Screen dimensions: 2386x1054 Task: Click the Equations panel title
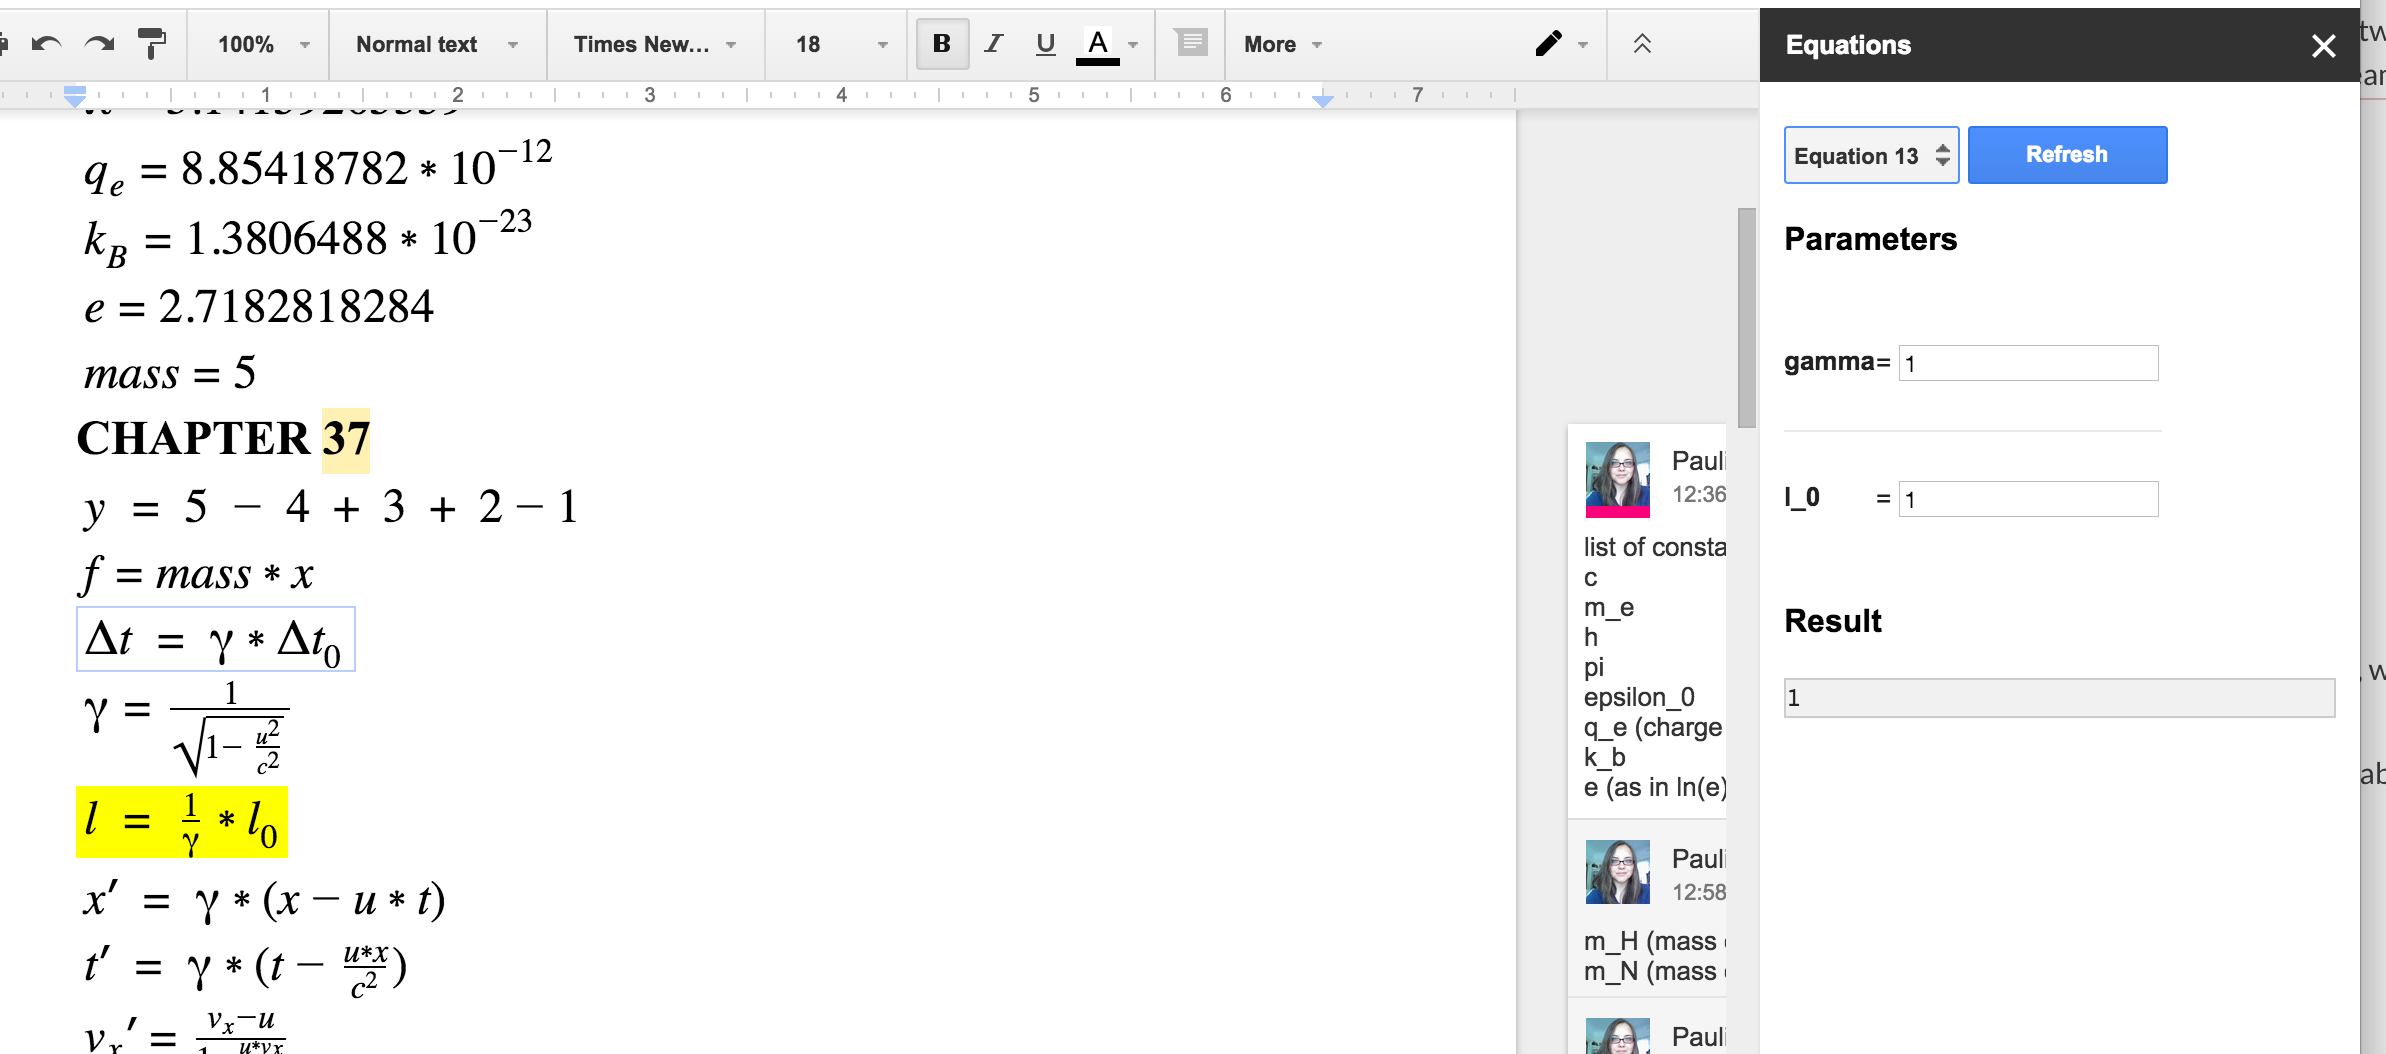point(1848,45)
